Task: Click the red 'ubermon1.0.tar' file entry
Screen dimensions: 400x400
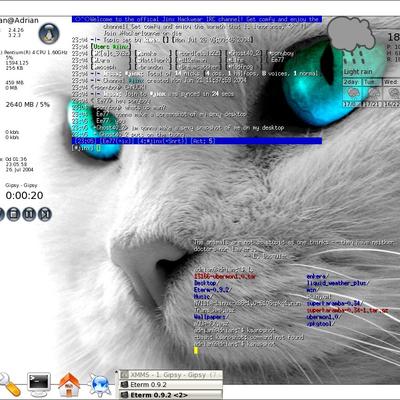Action: 225,276
